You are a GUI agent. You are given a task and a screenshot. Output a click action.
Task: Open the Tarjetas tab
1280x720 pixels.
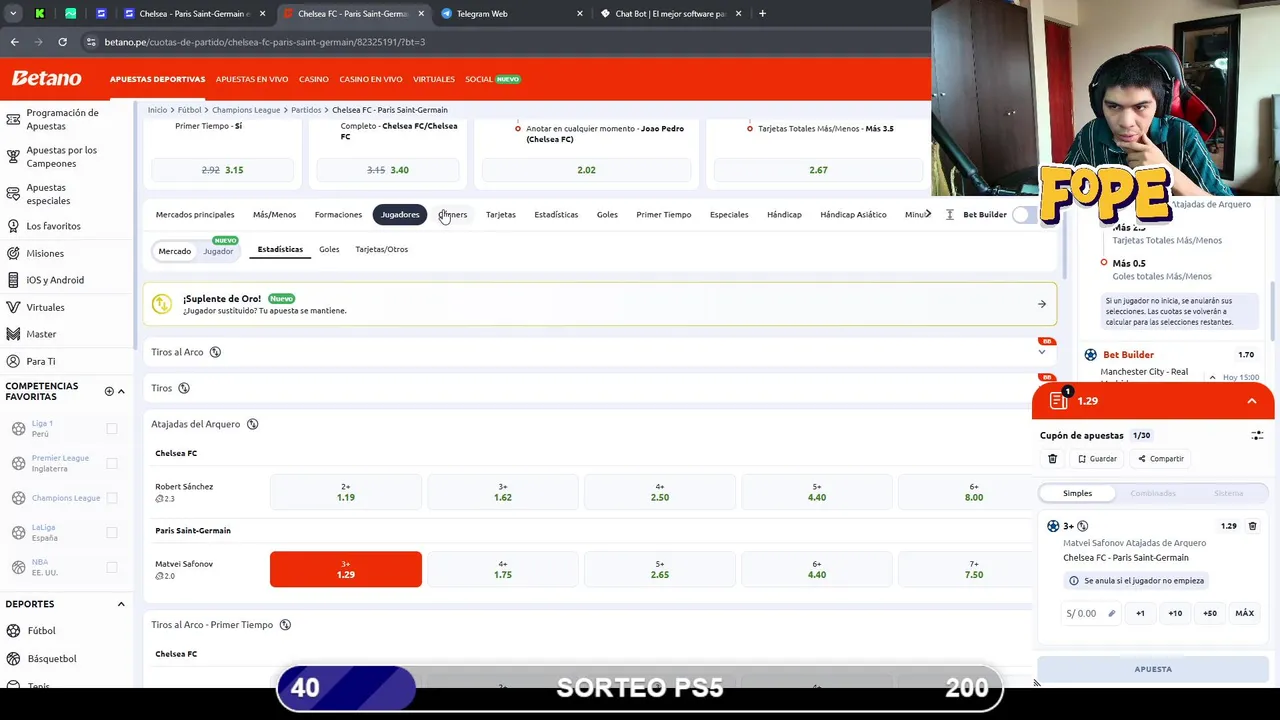click(501, 215)
